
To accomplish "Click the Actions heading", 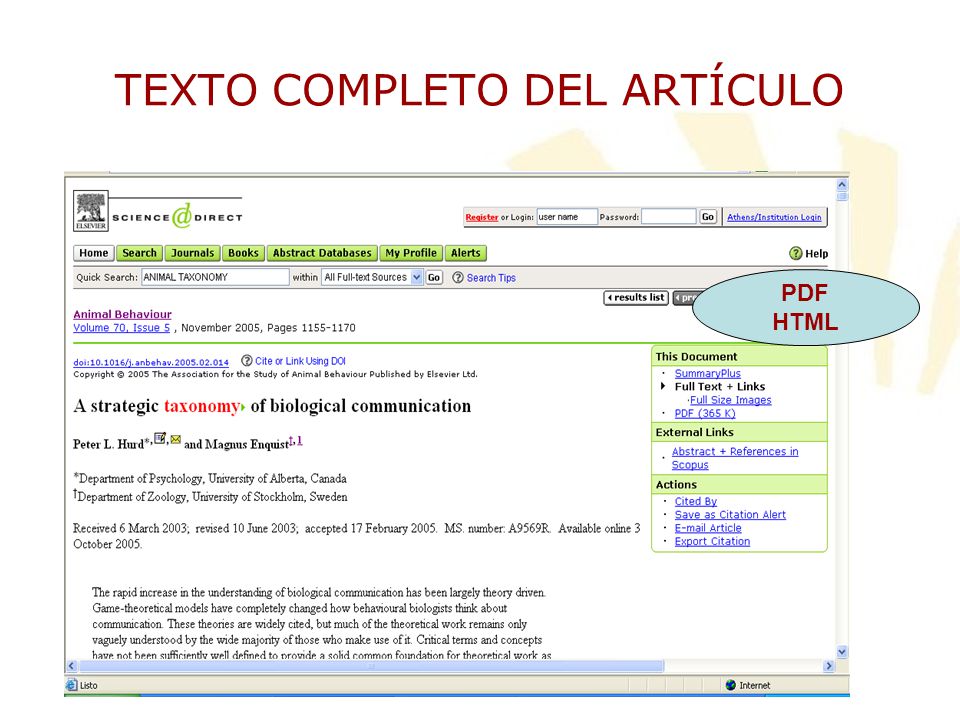I will point(676,485).
